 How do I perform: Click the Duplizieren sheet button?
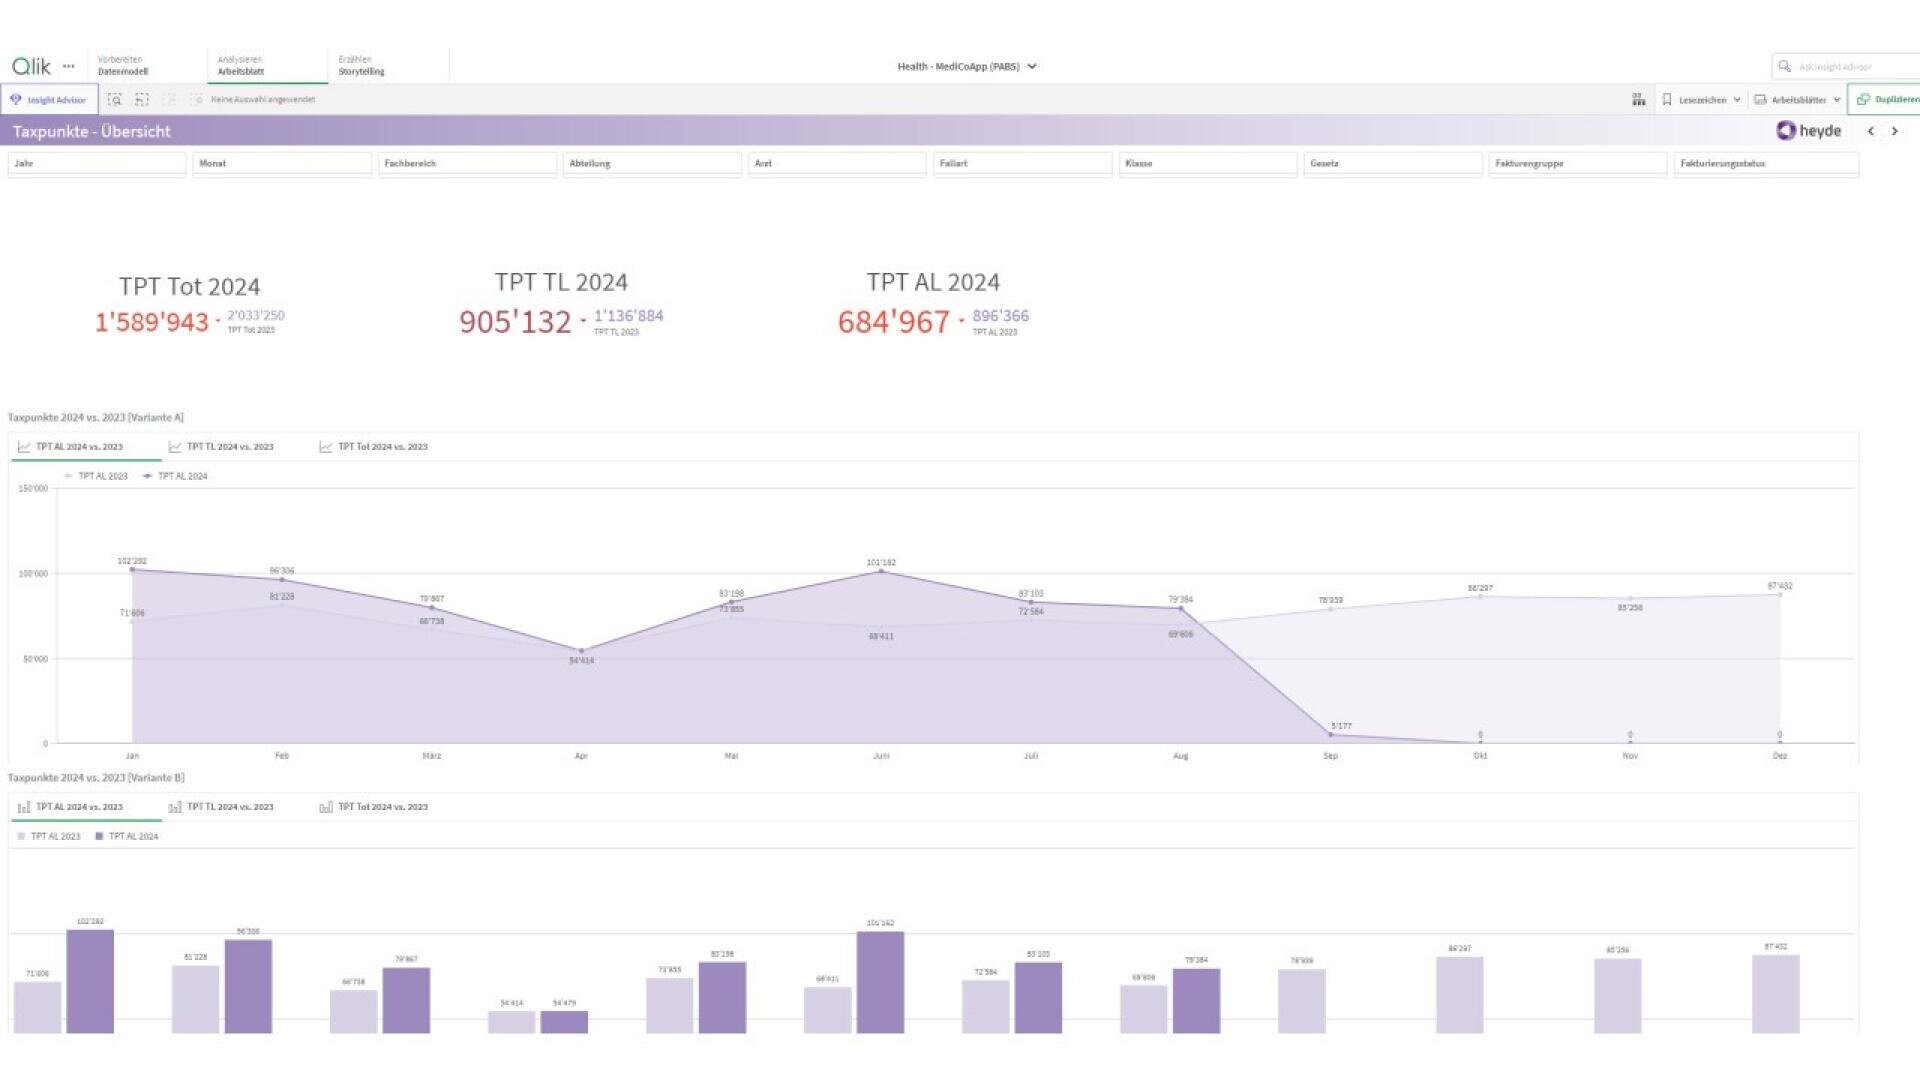[x=1886, y=99]
